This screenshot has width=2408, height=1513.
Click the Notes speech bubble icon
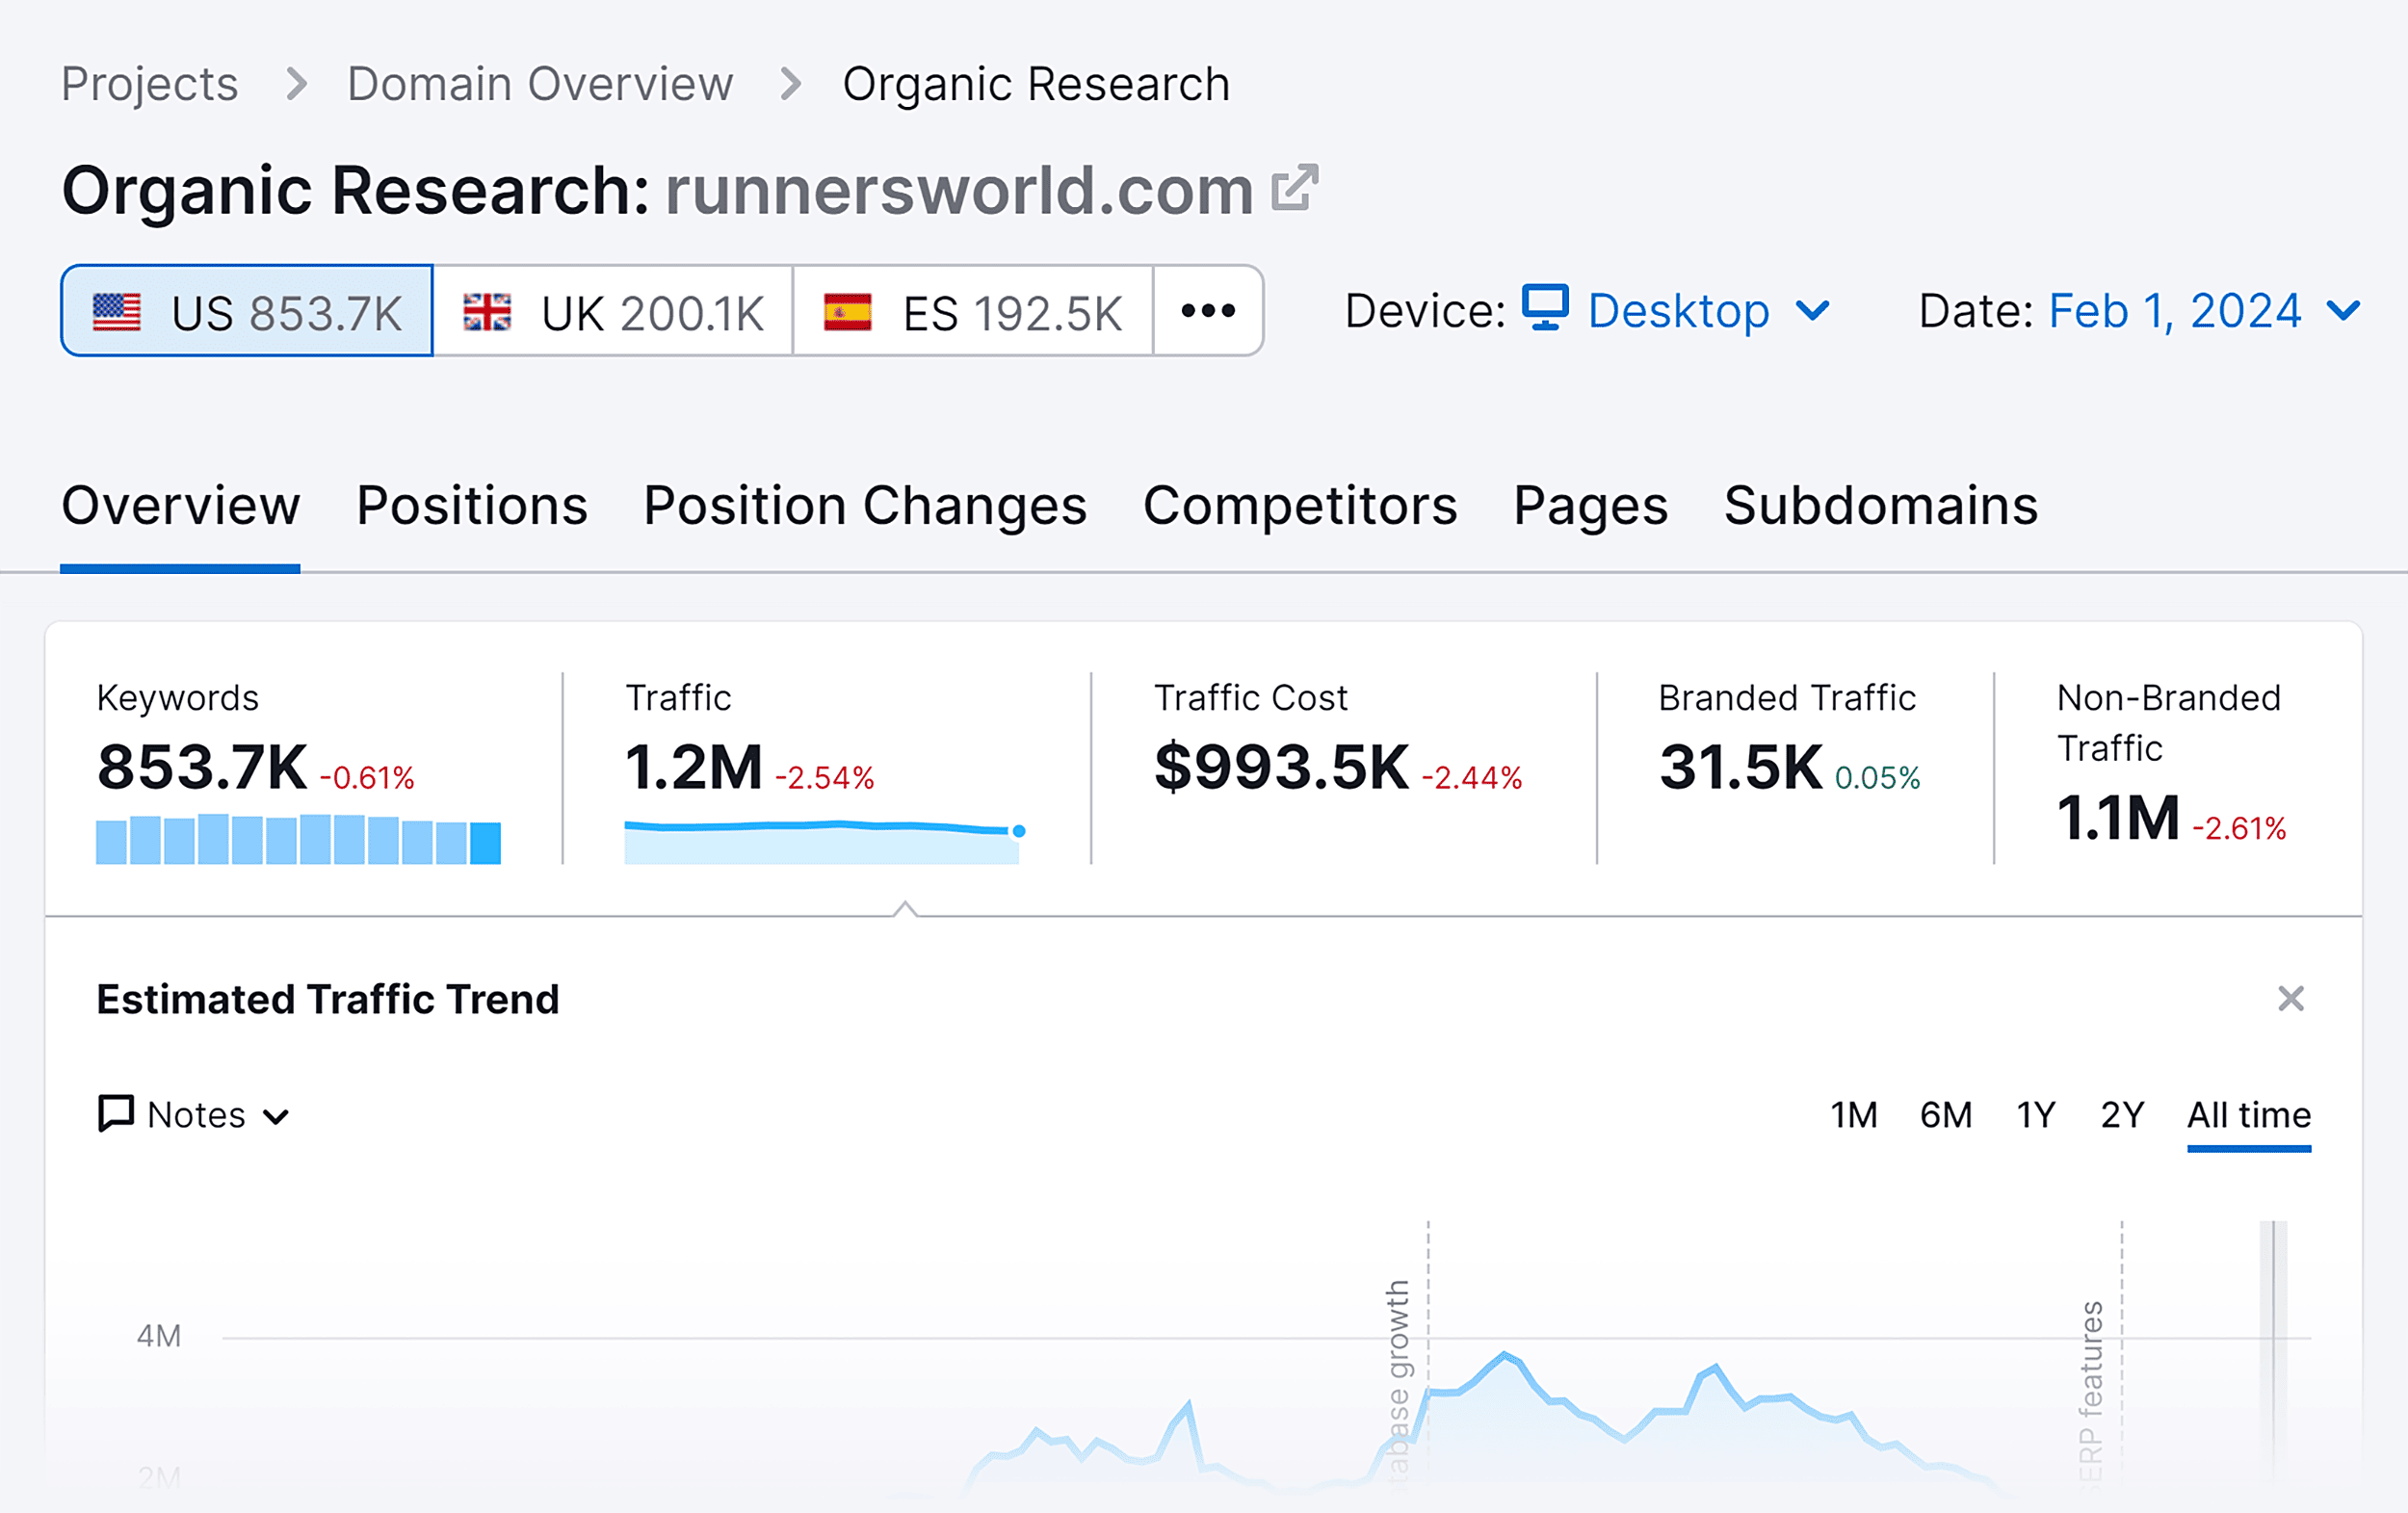coord(114,1114)
